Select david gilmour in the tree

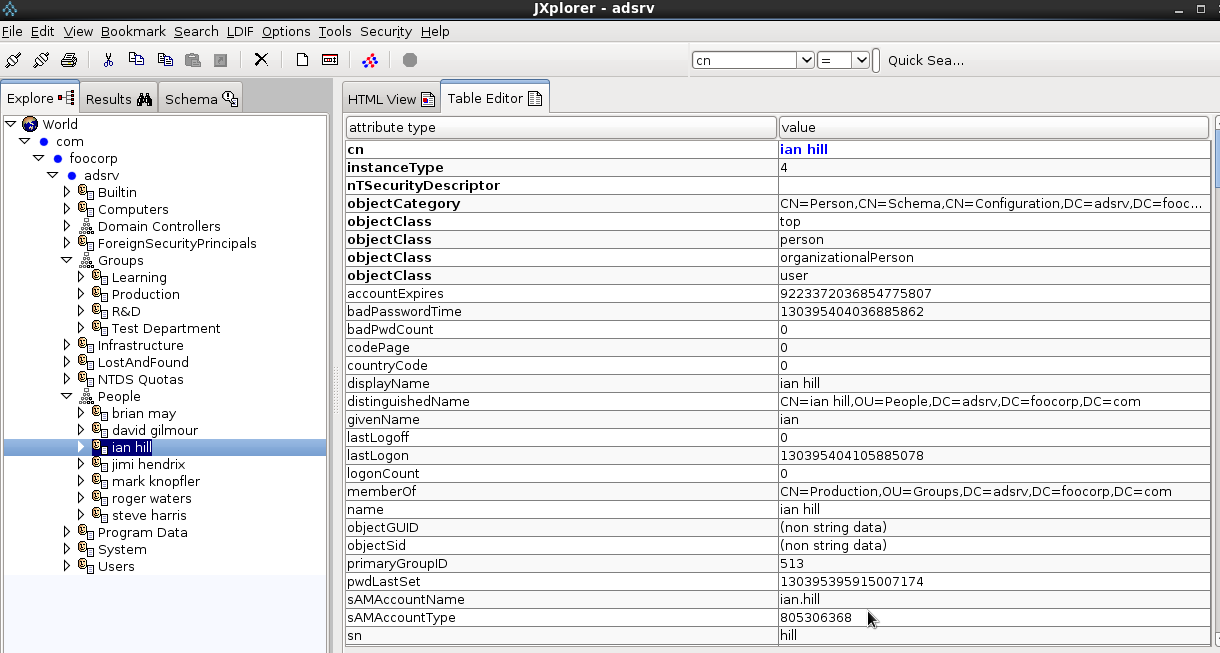point(155,430)
